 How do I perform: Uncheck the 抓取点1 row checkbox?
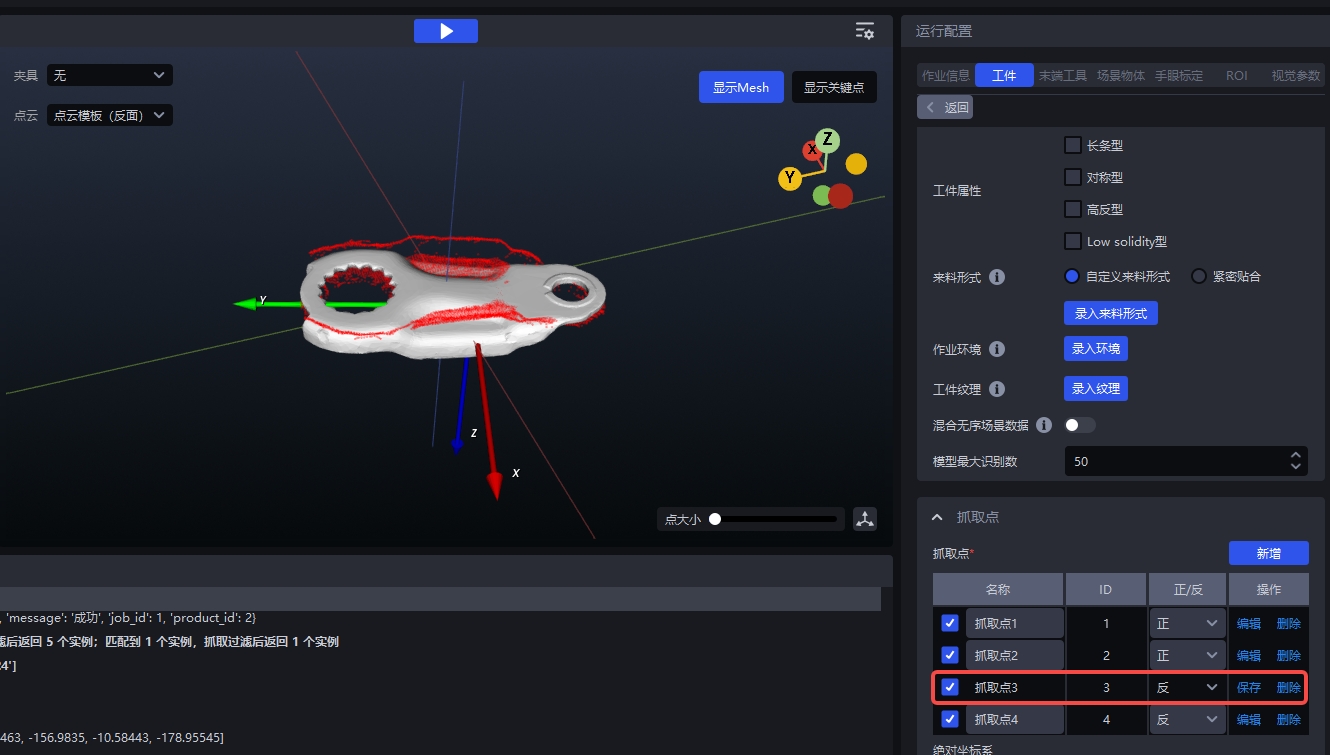point(950,623)
